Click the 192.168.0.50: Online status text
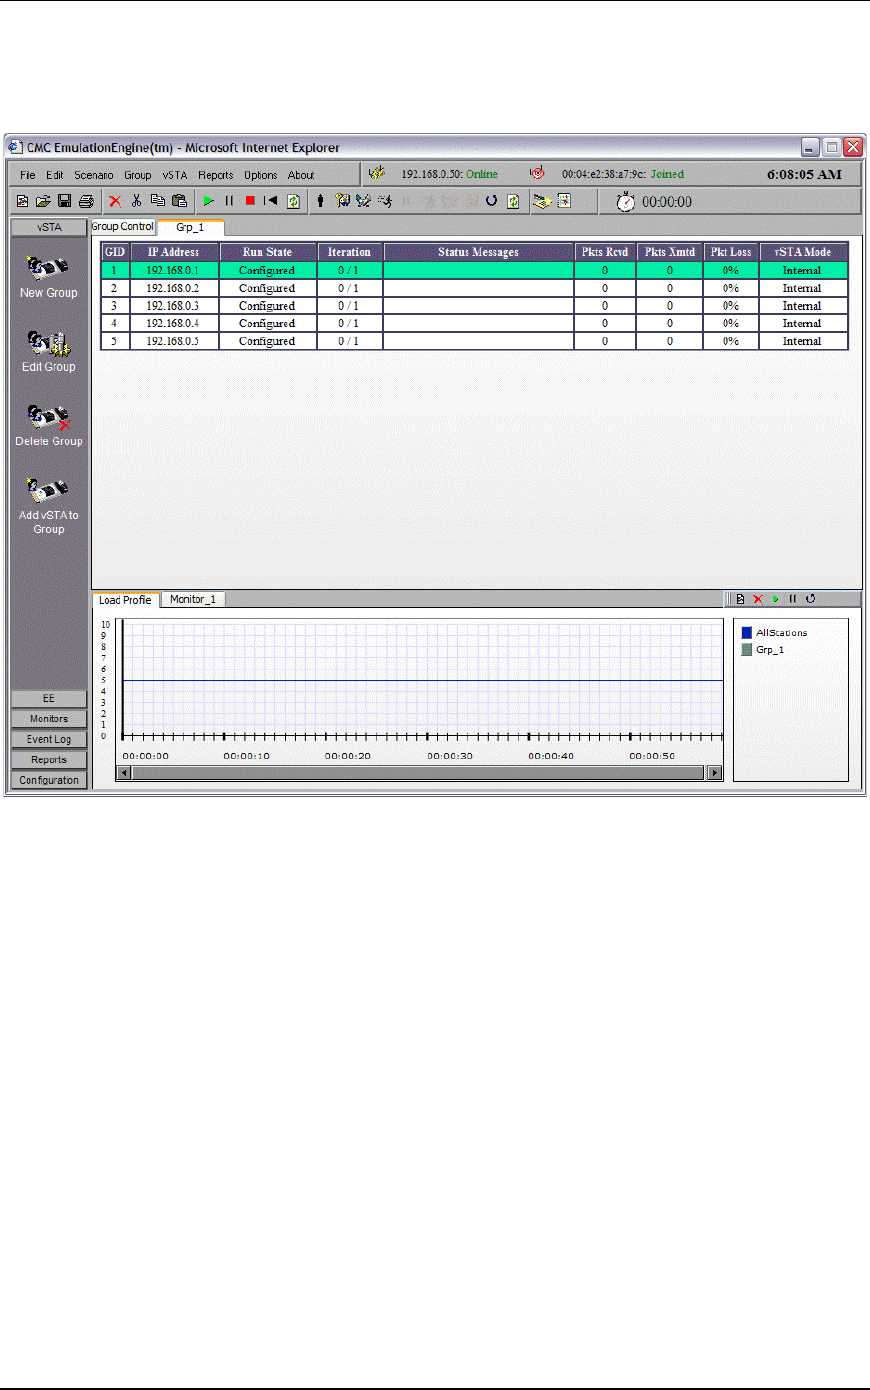Screen dimensions: 870x1390 [449, 174]
